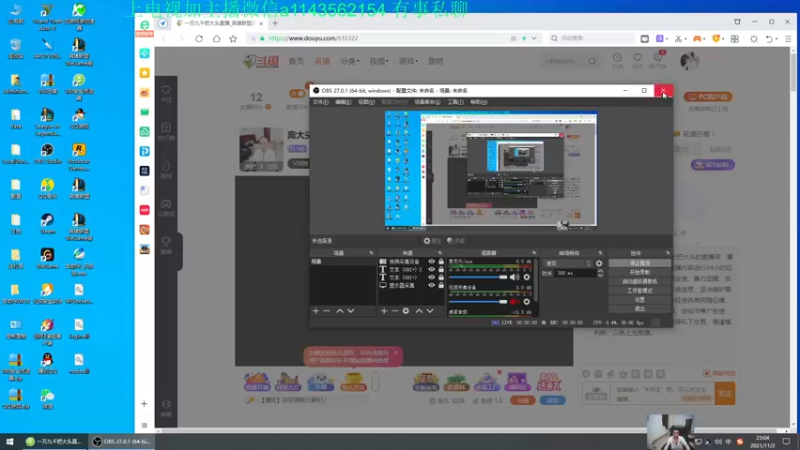Switch to OBS 27.0.1 taskbar item

pos(122,441)
